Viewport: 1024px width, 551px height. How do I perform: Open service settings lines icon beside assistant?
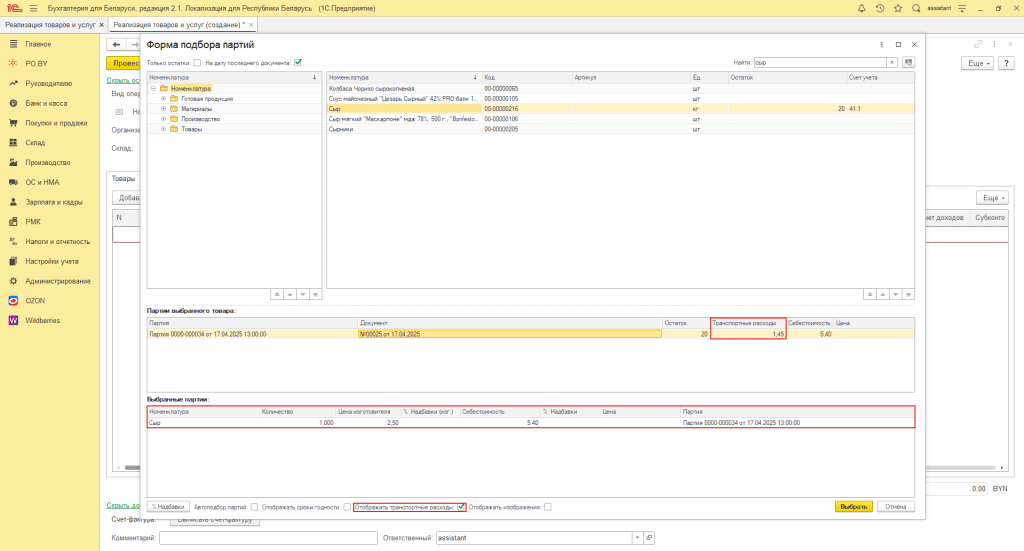coord(962,8)
